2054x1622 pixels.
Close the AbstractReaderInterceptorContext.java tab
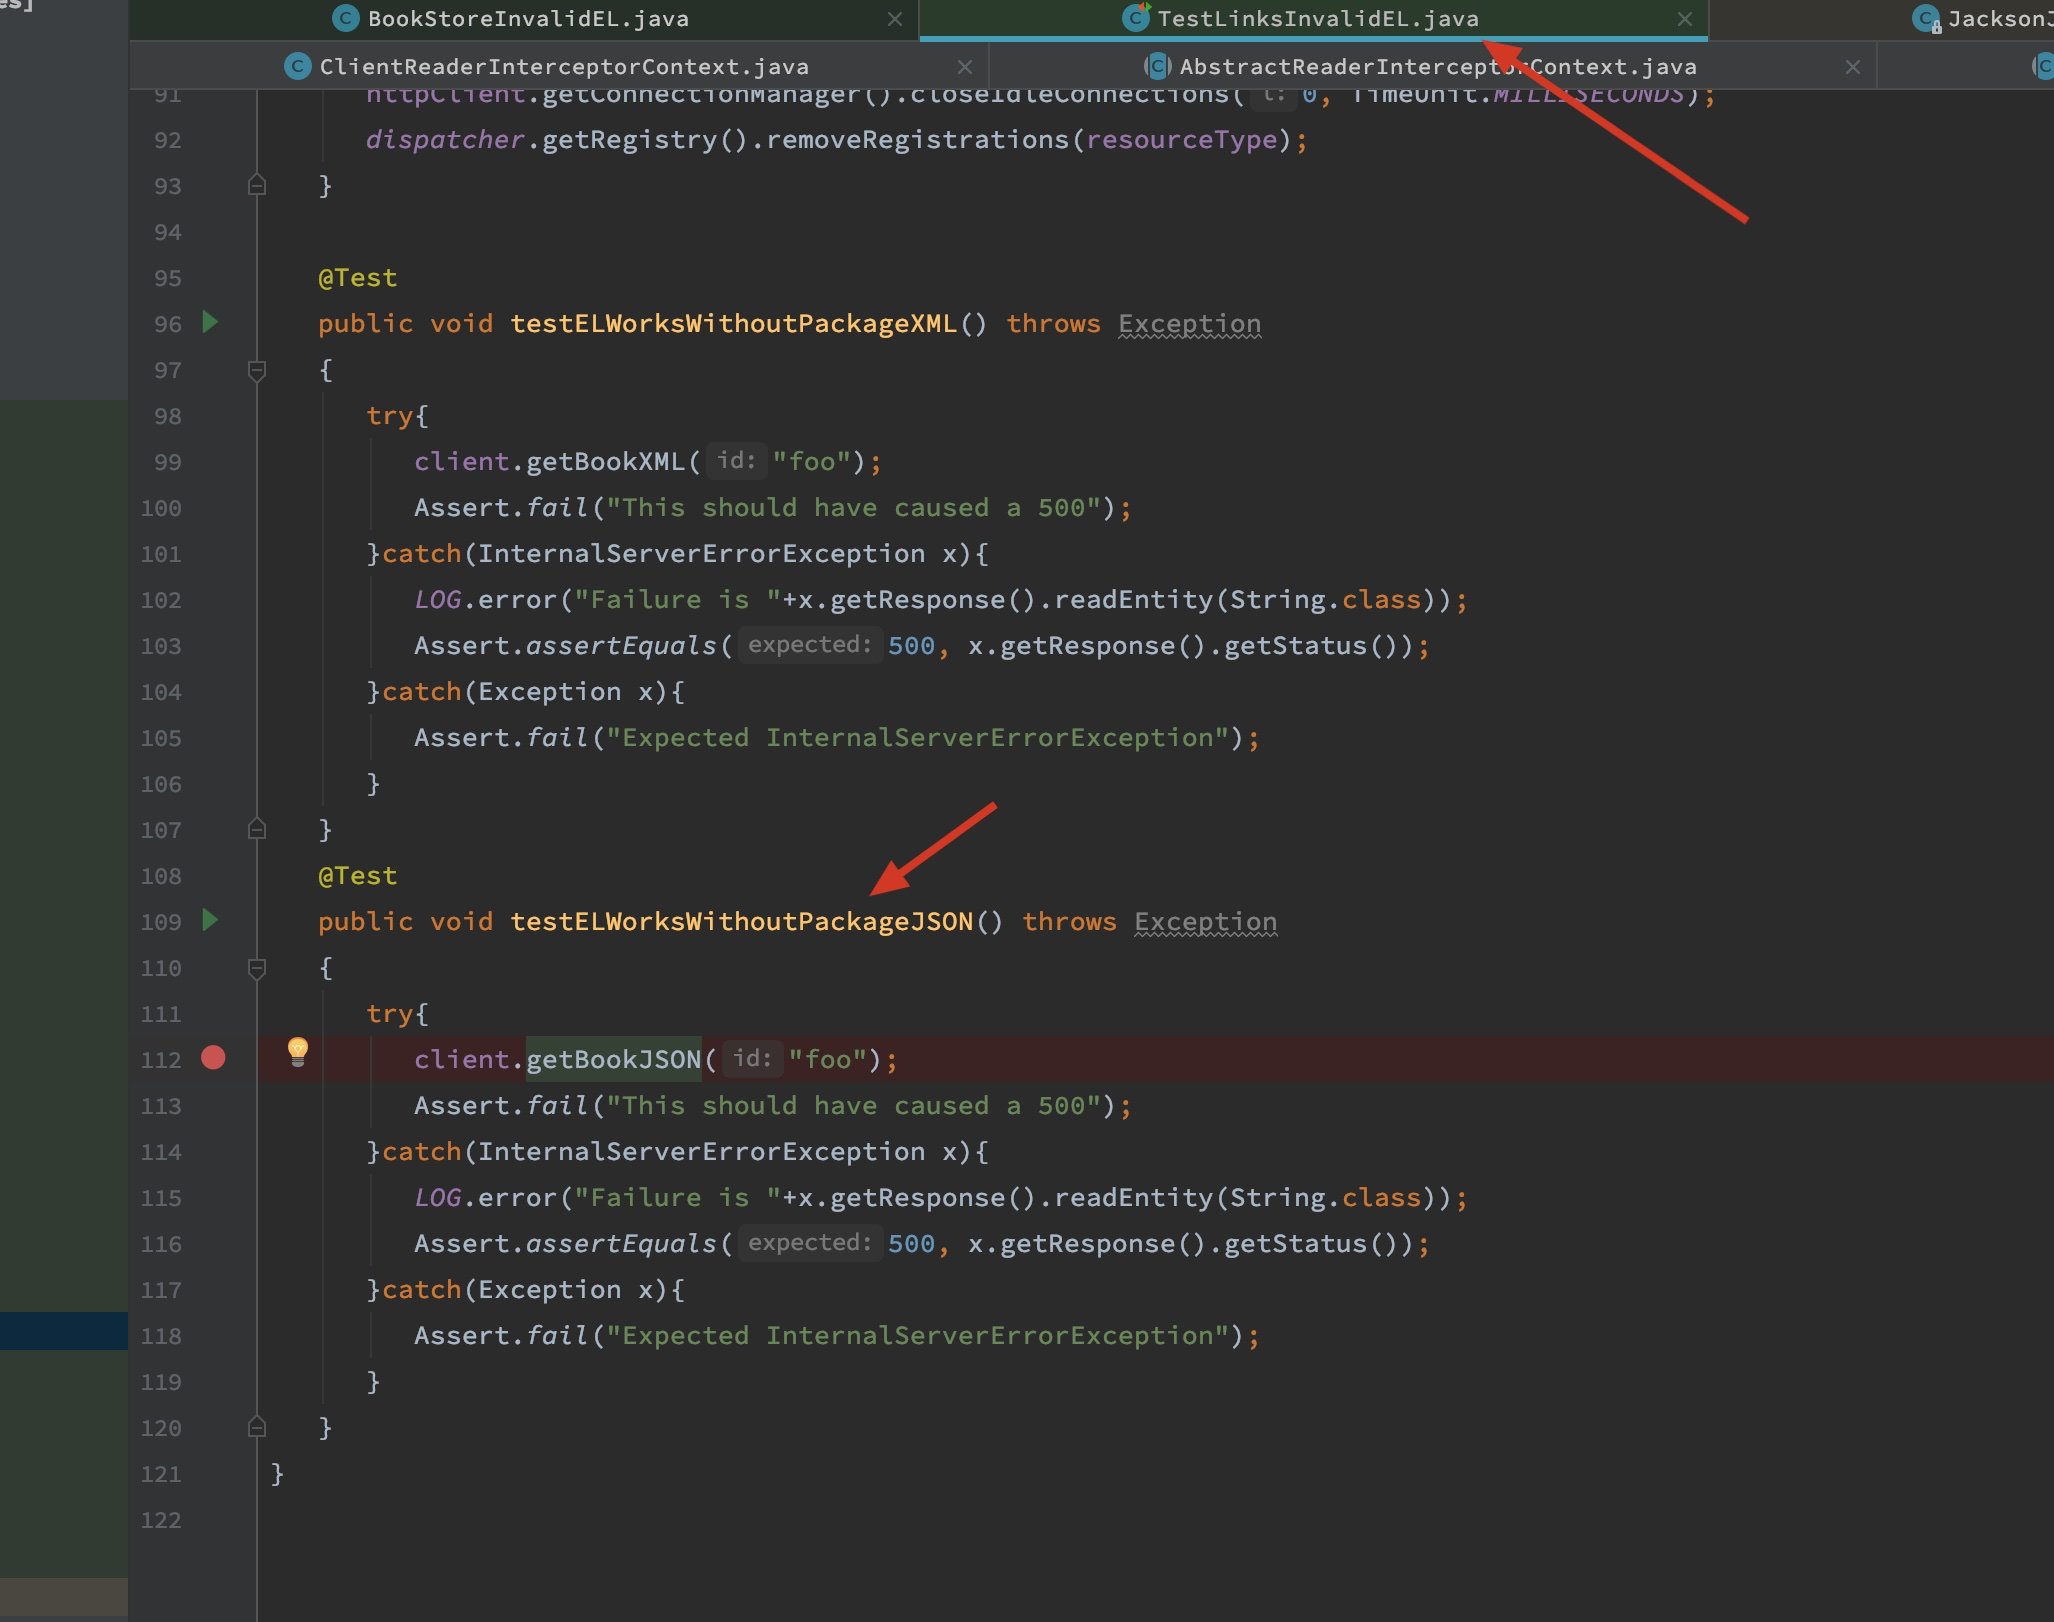1853,67
